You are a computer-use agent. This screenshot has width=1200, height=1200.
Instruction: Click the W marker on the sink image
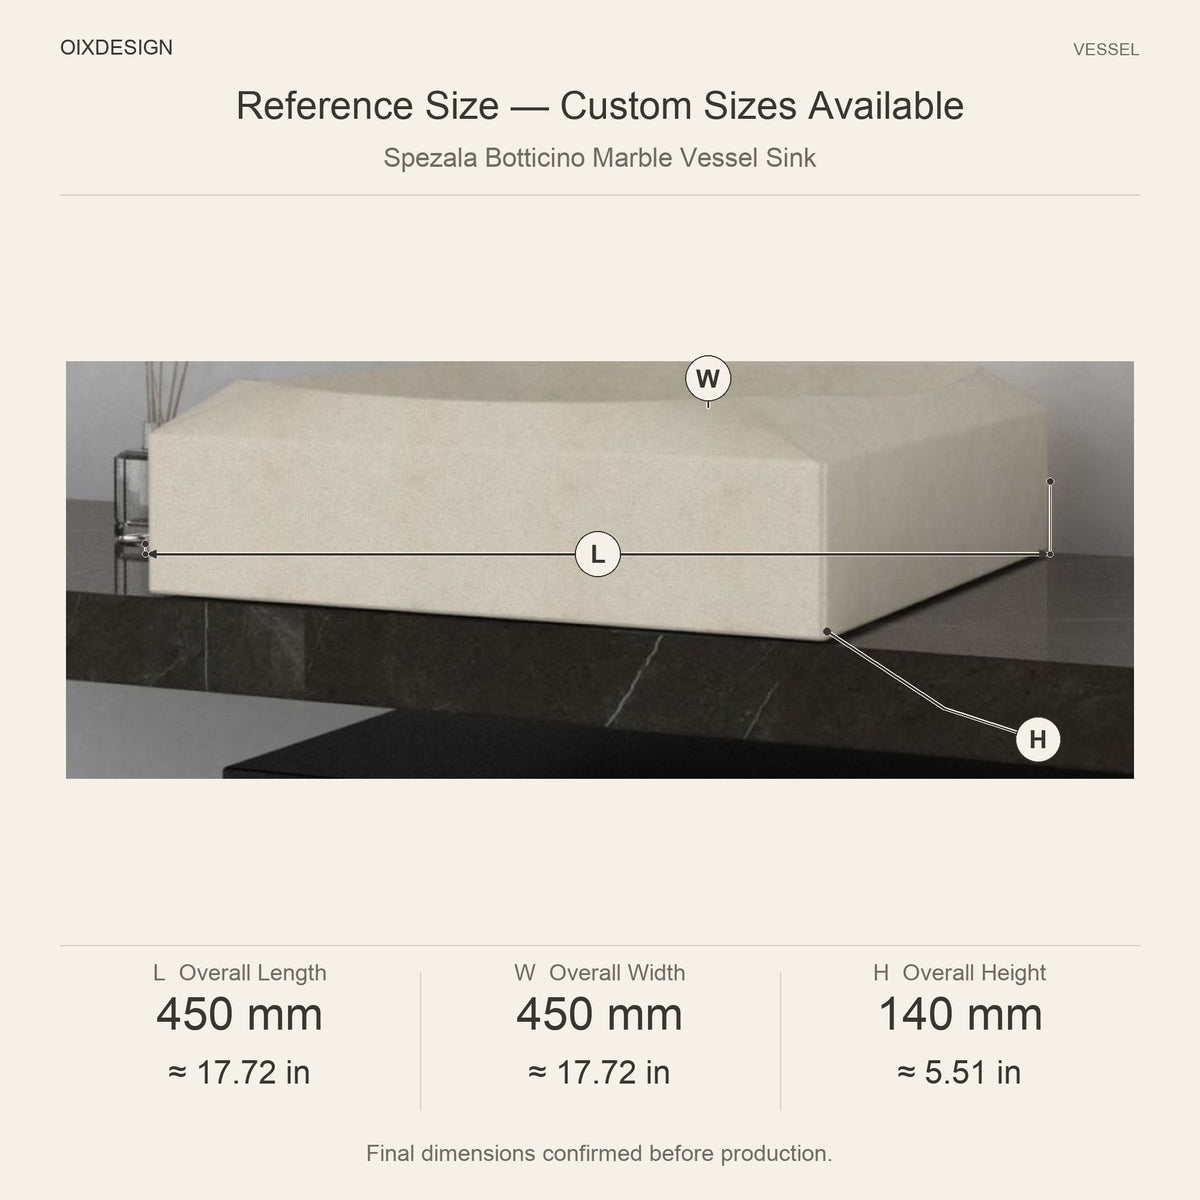[x=708, y=379]
